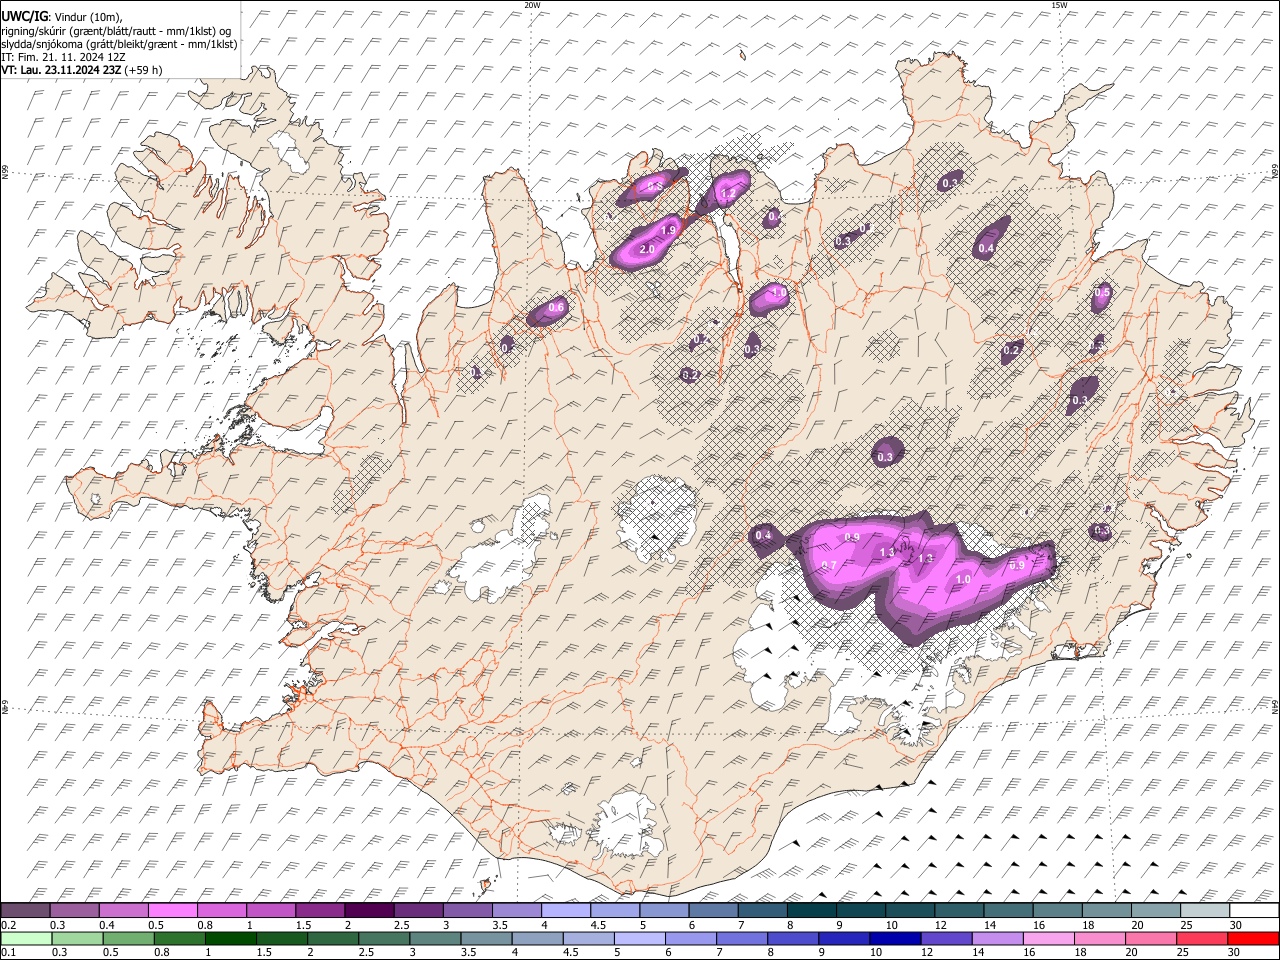Click the 1.9 snowfall value on the map

pos(669,230)
